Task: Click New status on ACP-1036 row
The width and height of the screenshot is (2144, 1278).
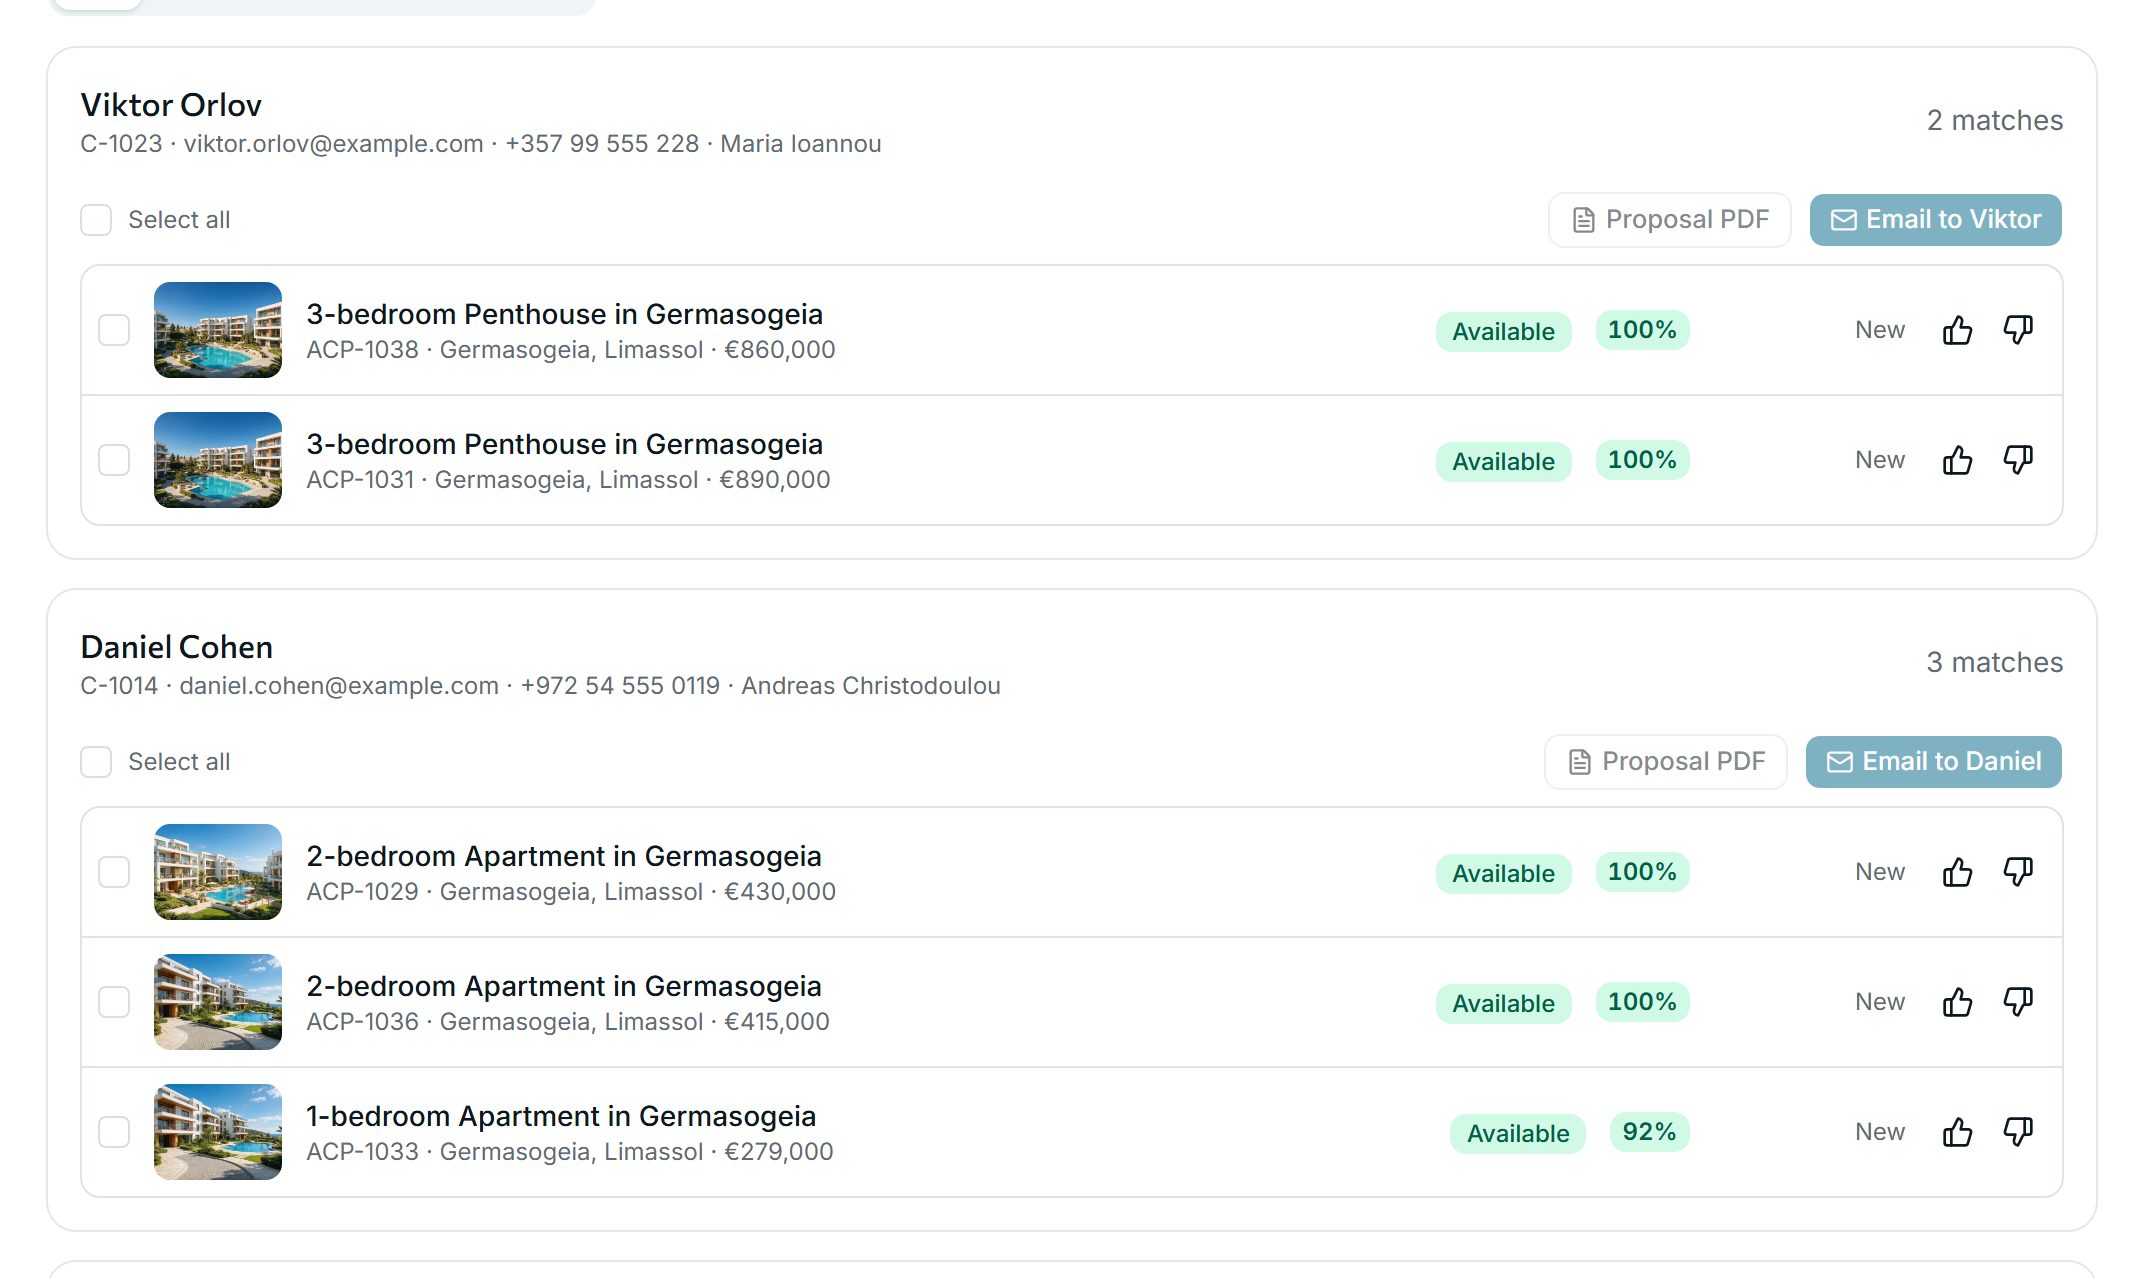Action: point(1880,1002)
